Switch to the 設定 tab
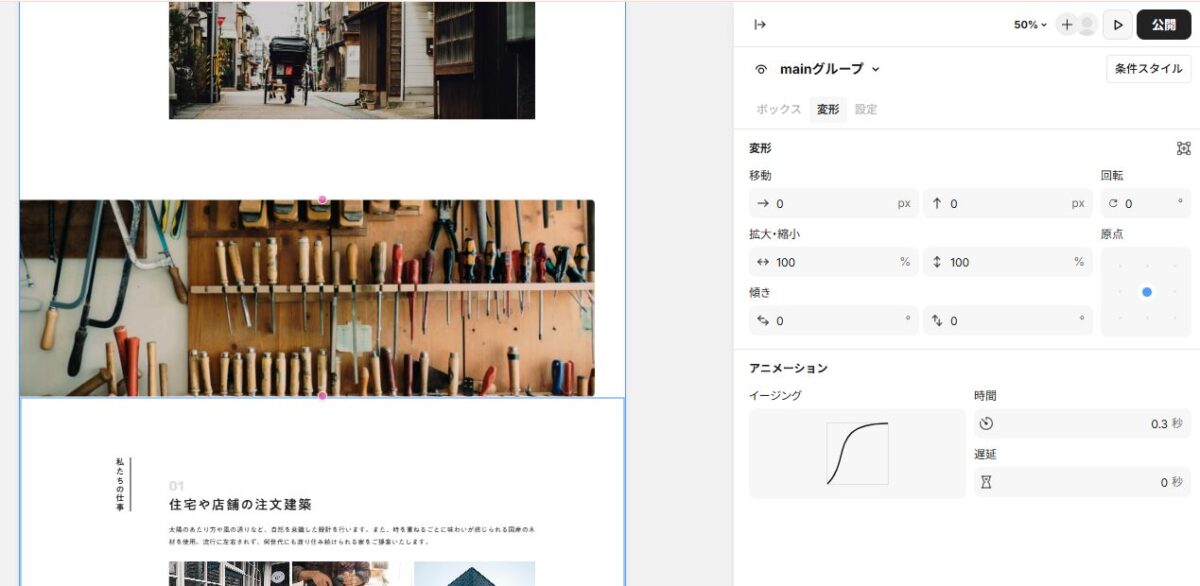1200x586 pixels. 864,110
